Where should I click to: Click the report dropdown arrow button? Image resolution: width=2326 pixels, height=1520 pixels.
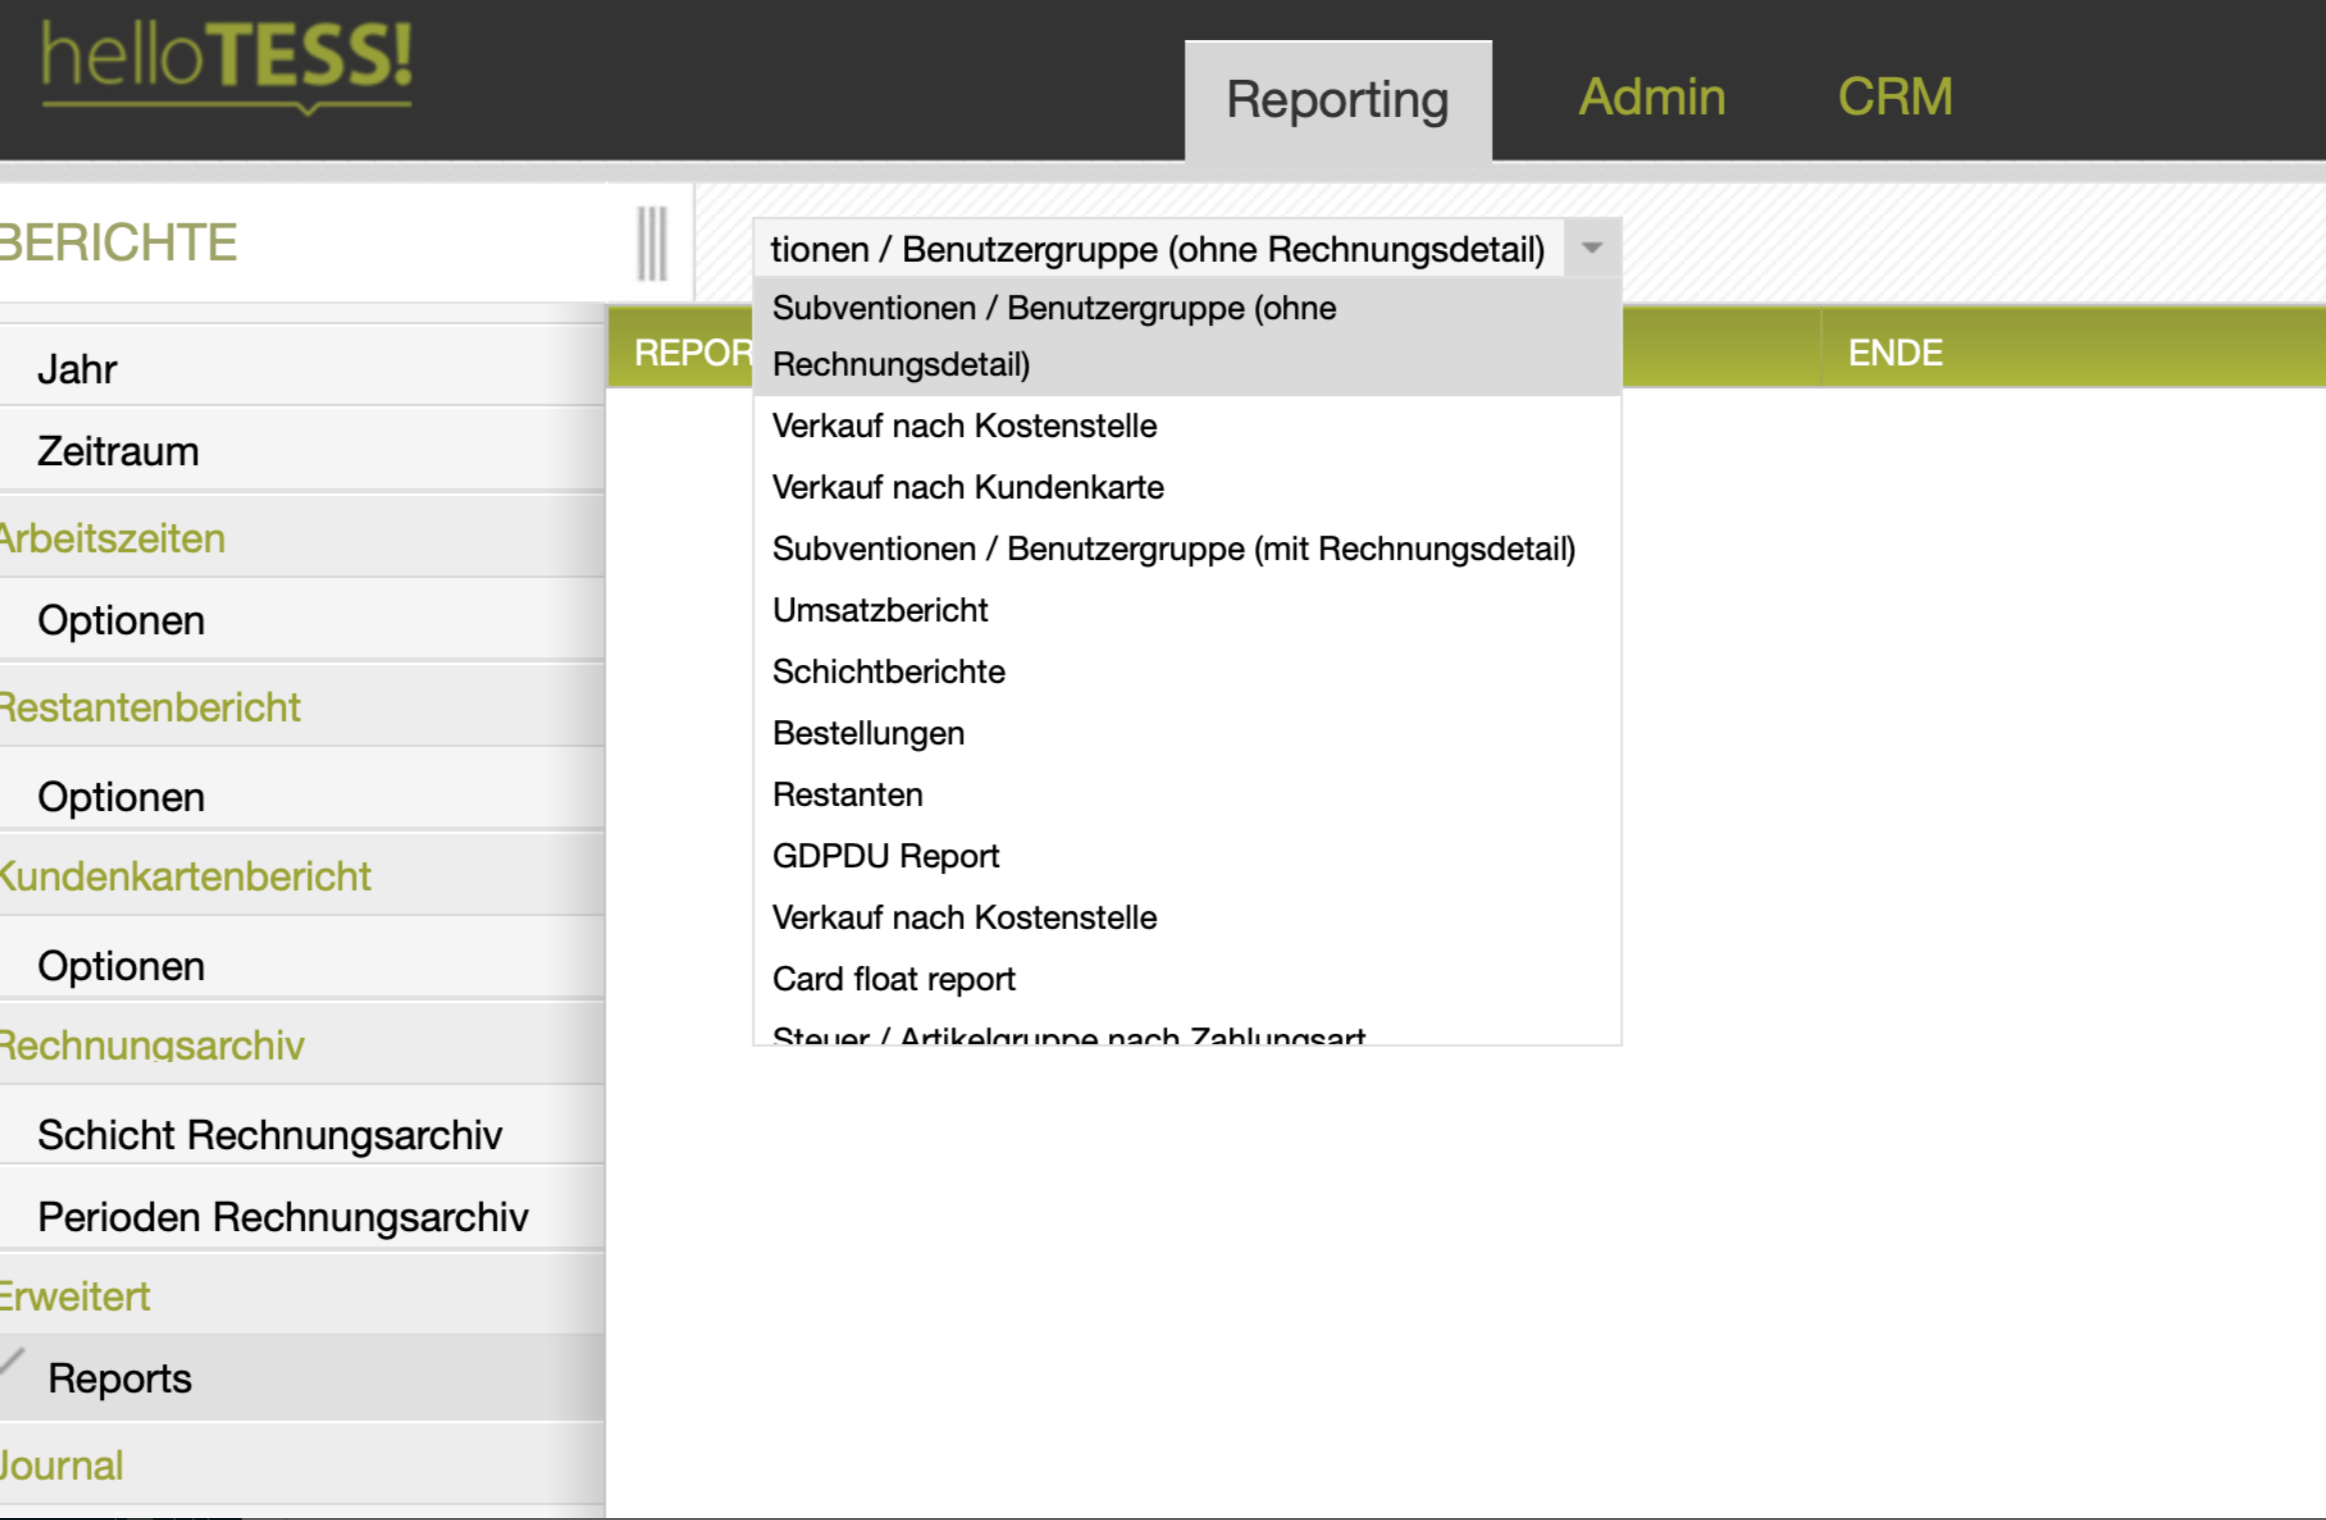(x=1592, y=248)
